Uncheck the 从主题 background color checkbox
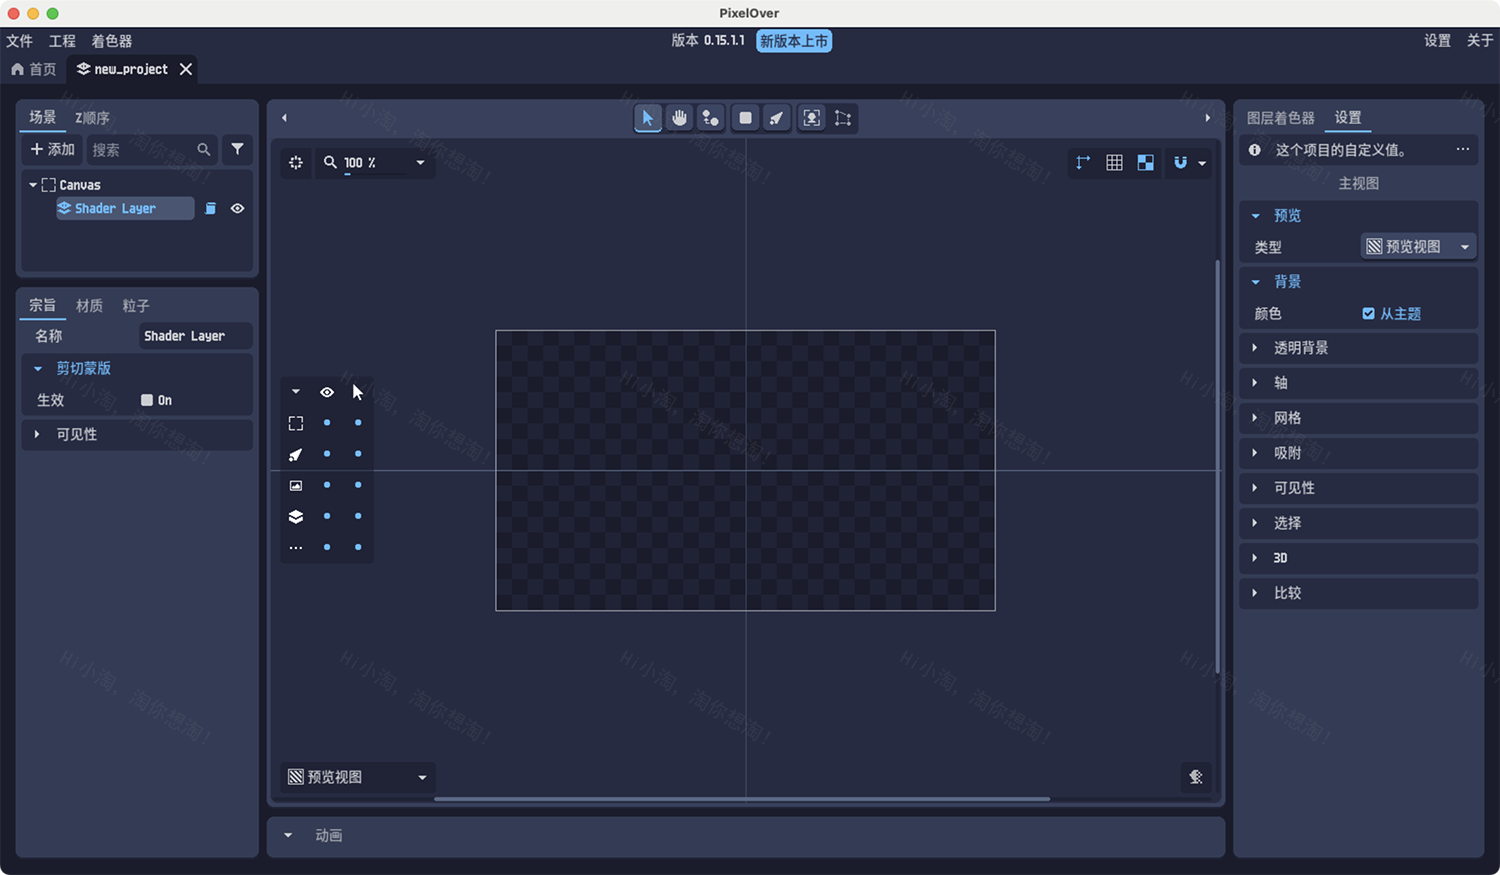1500x875 pixels. coord(1368,313)
